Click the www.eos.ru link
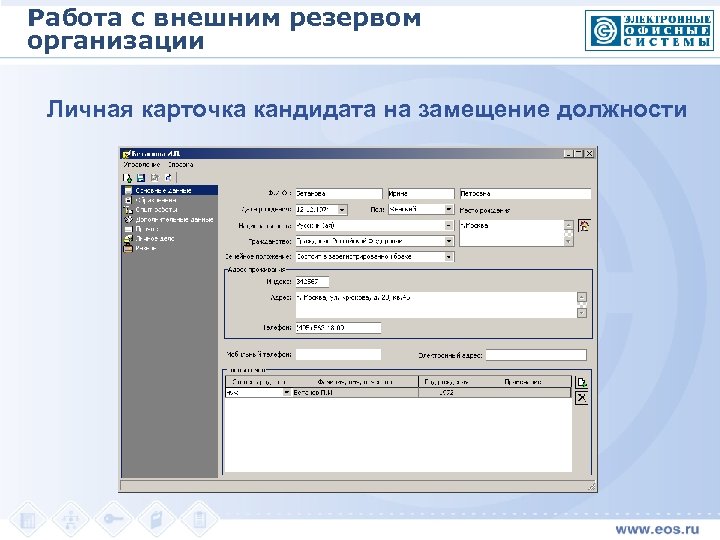The width and height of the screenshot is (720, 540). [657, 529]
